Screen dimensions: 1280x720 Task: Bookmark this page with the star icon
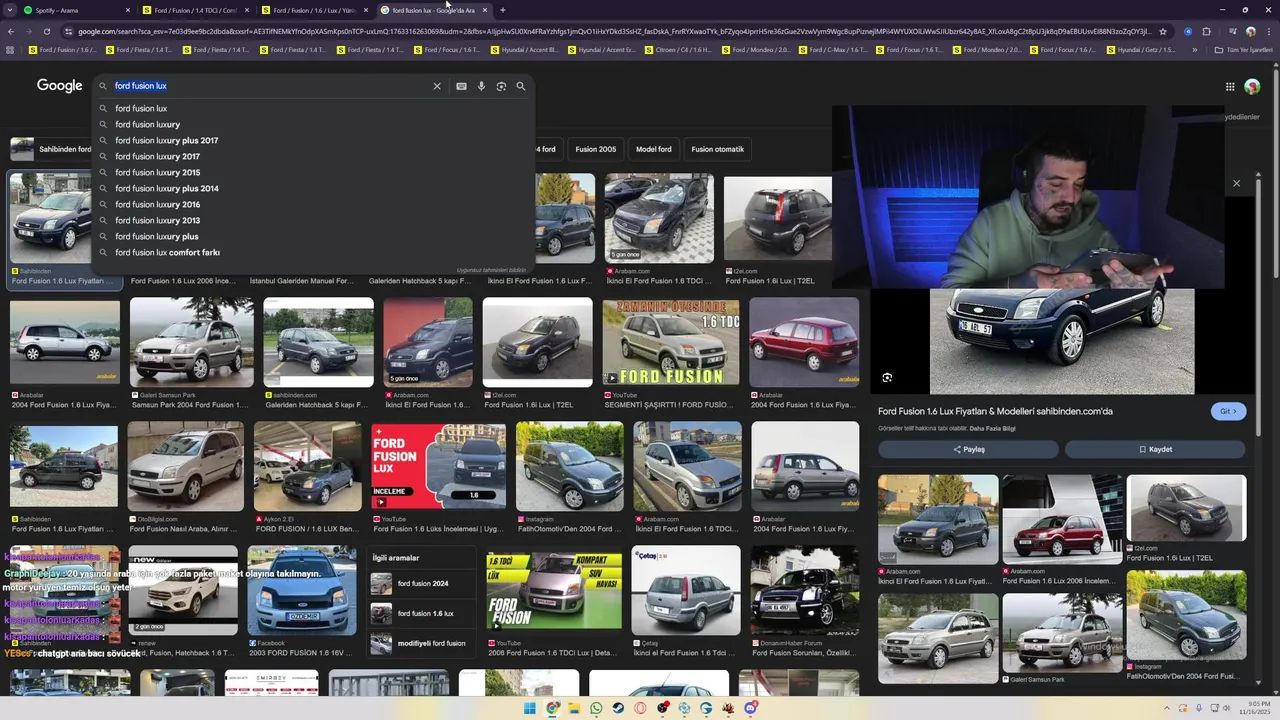1162,31
